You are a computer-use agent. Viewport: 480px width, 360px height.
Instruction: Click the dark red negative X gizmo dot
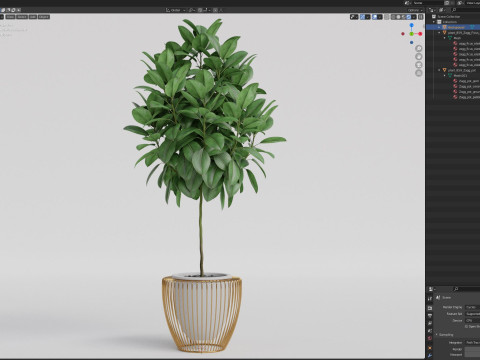403,34
